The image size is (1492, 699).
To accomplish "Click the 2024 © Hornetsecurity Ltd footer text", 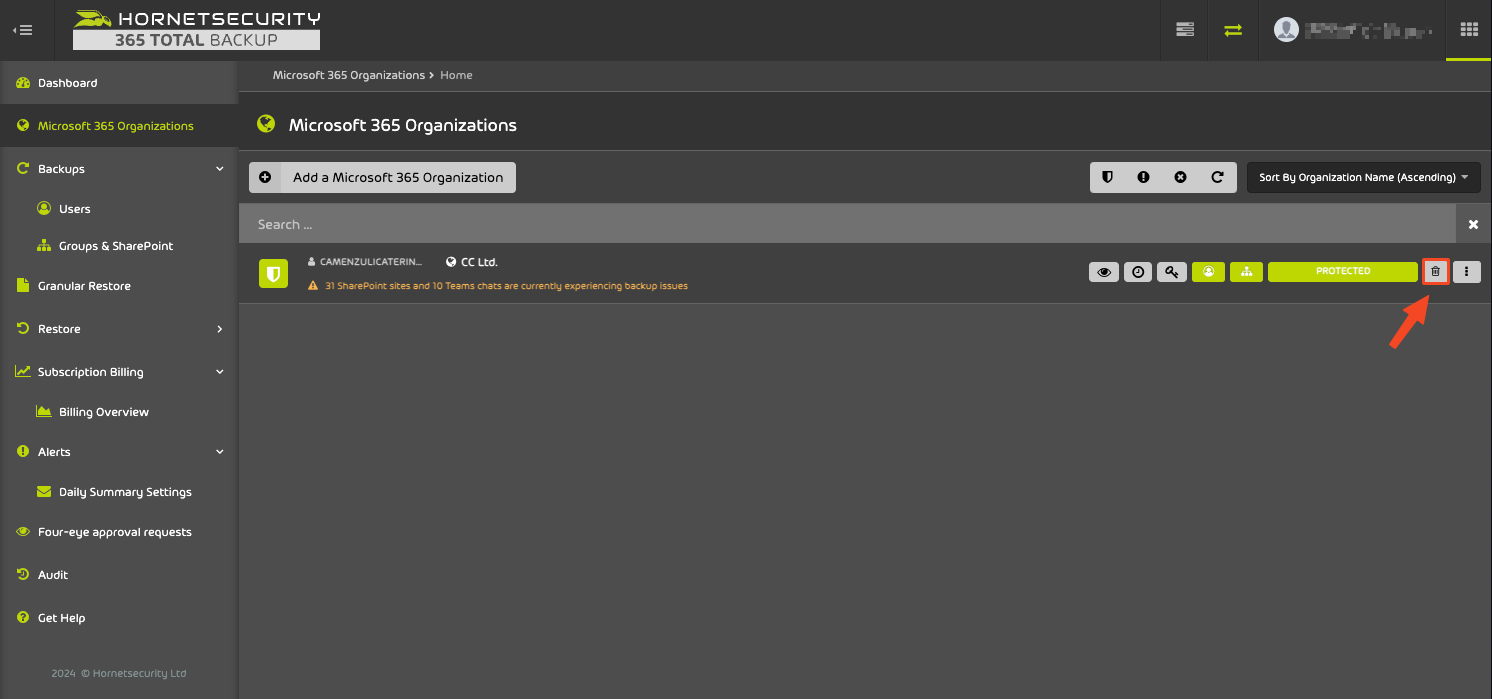I will tap(119, 673).
